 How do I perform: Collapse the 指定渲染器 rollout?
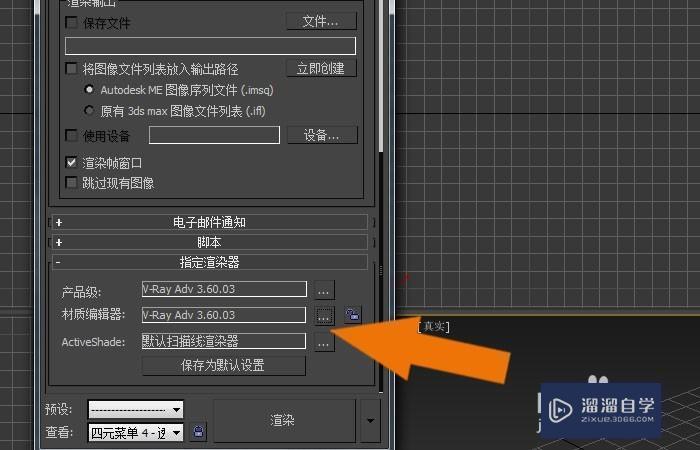pos(210,262)
